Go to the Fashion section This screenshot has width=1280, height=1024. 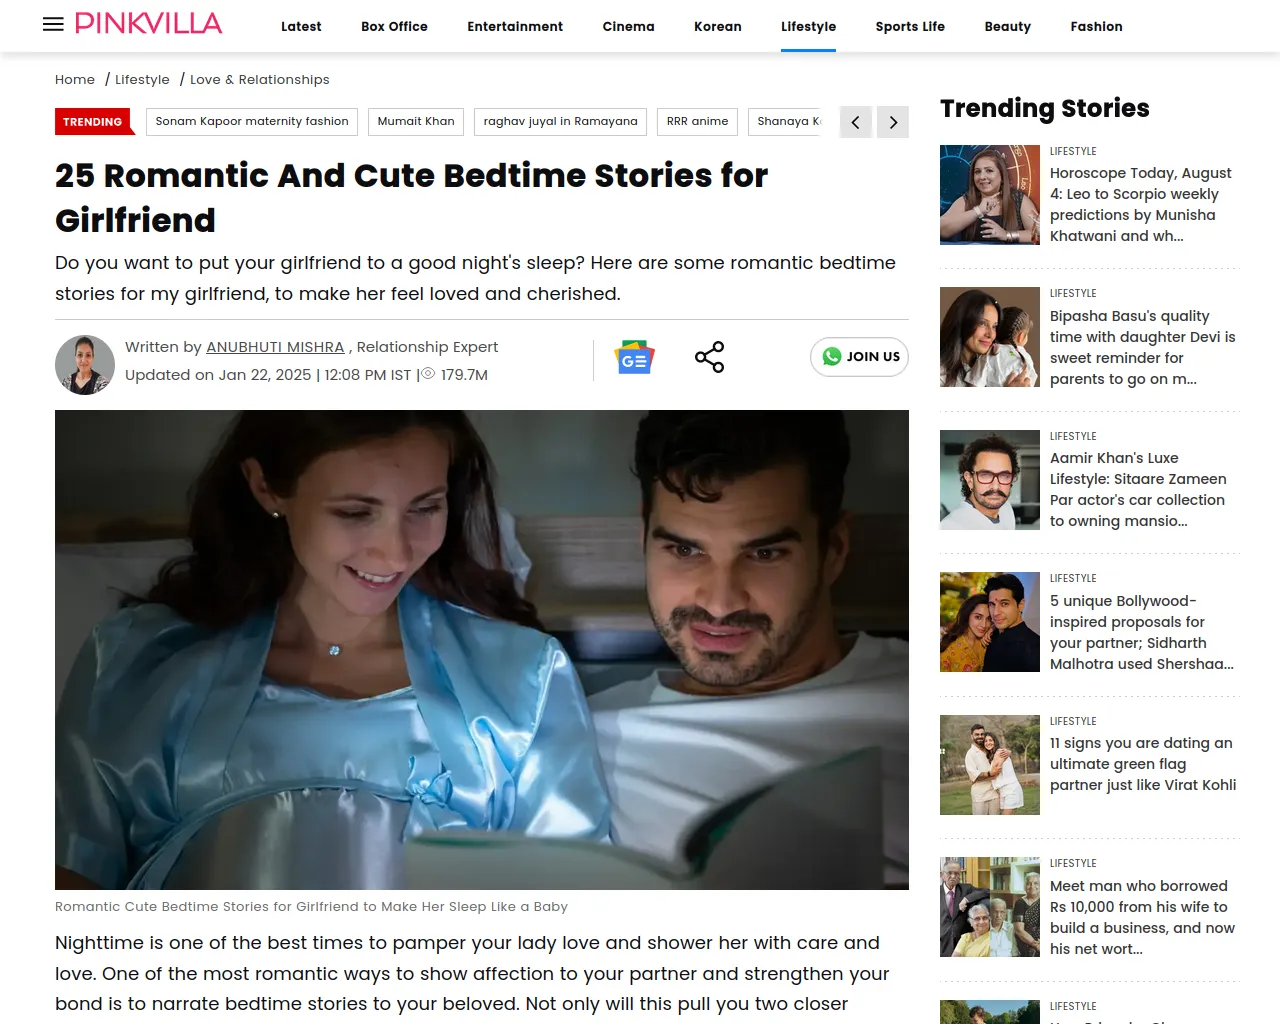tap(1096, 27)
